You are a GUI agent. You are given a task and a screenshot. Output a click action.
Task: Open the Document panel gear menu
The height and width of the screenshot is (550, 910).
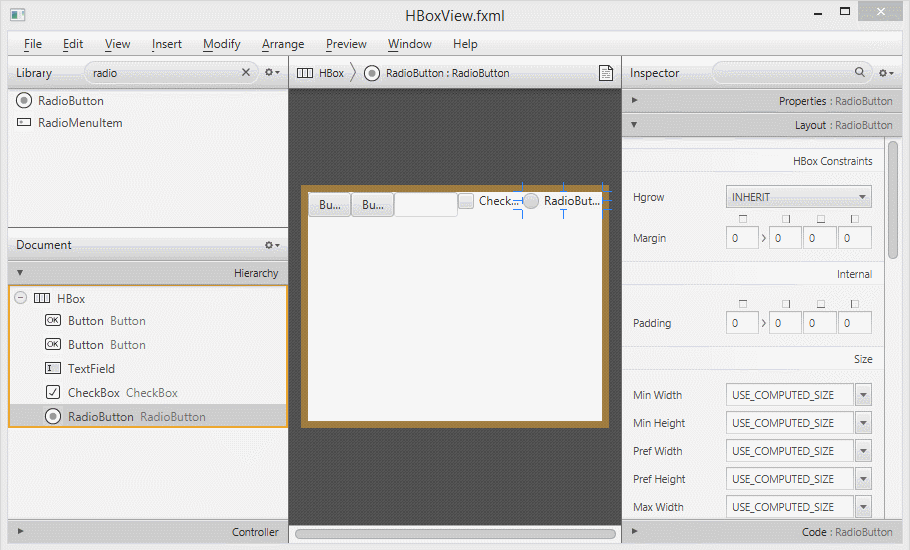[272, 245]
